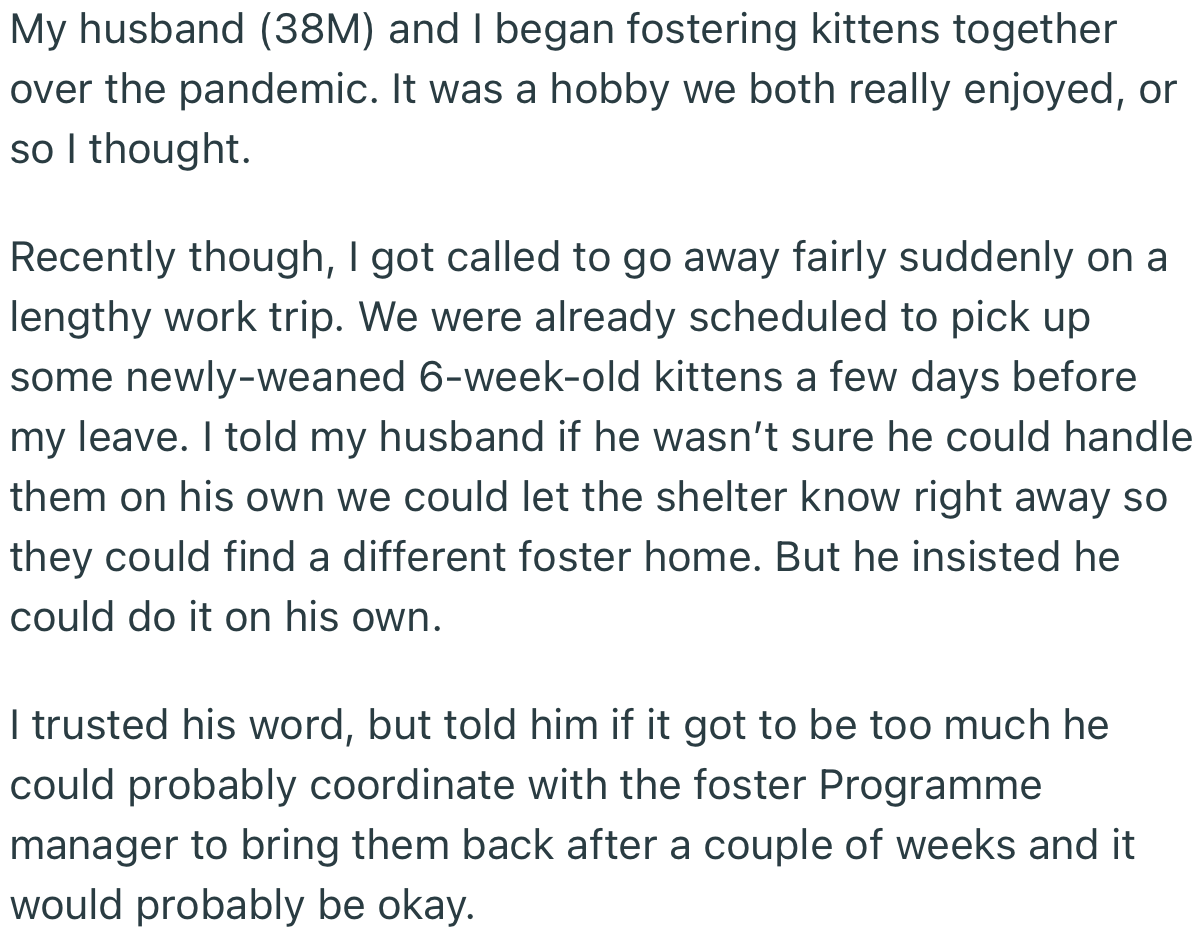Click the word "Programme"
The image size is (1194, 937).
point(930,786)
